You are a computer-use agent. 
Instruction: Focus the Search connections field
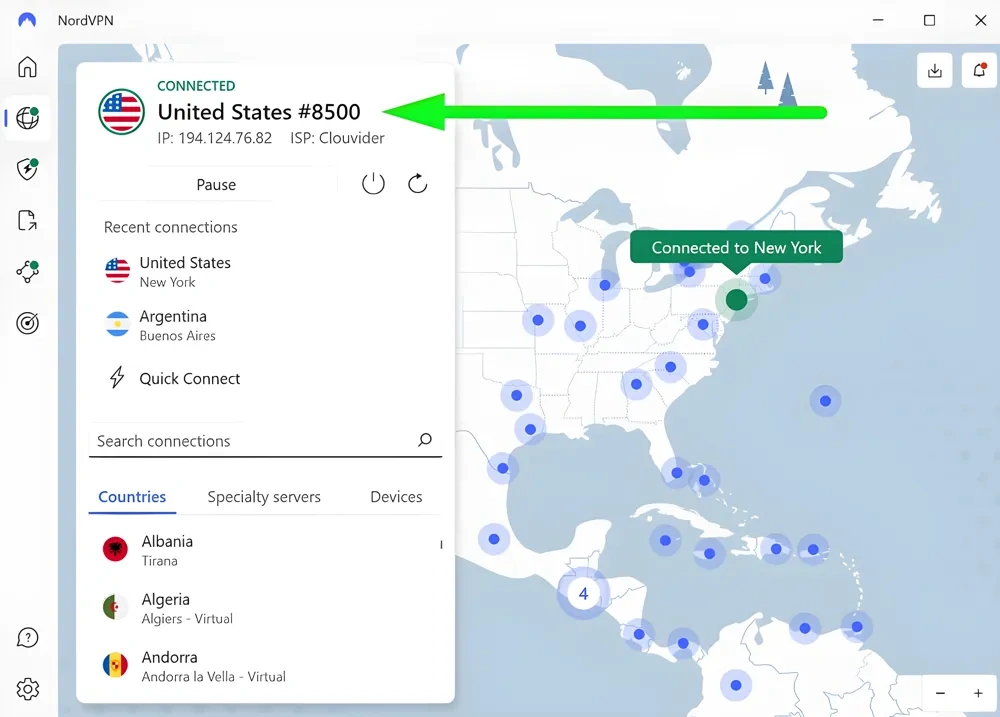click(x=265, y=440)
